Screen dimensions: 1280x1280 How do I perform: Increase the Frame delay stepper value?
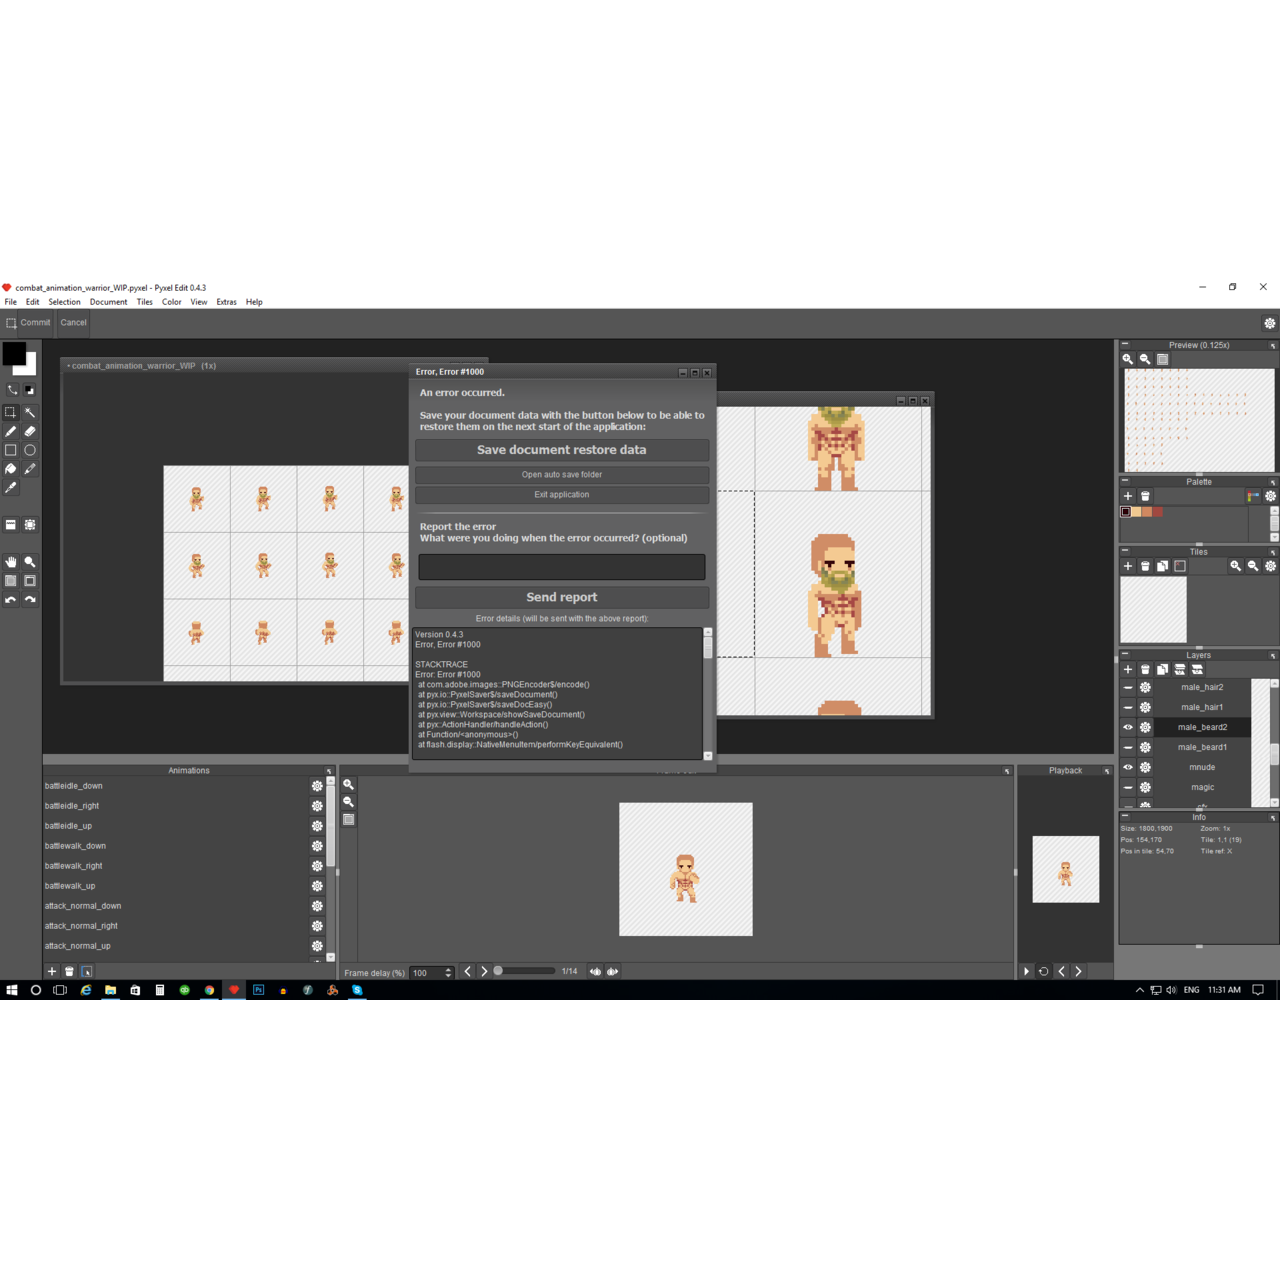pyautogui.click(x=448, y=969)
